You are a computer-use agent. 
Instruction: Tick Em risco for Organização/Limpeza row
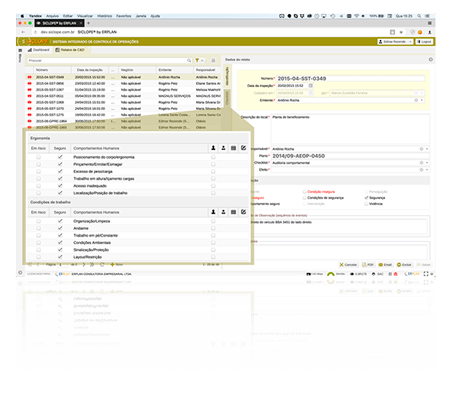pyautogui.click(x=38, y=221)
